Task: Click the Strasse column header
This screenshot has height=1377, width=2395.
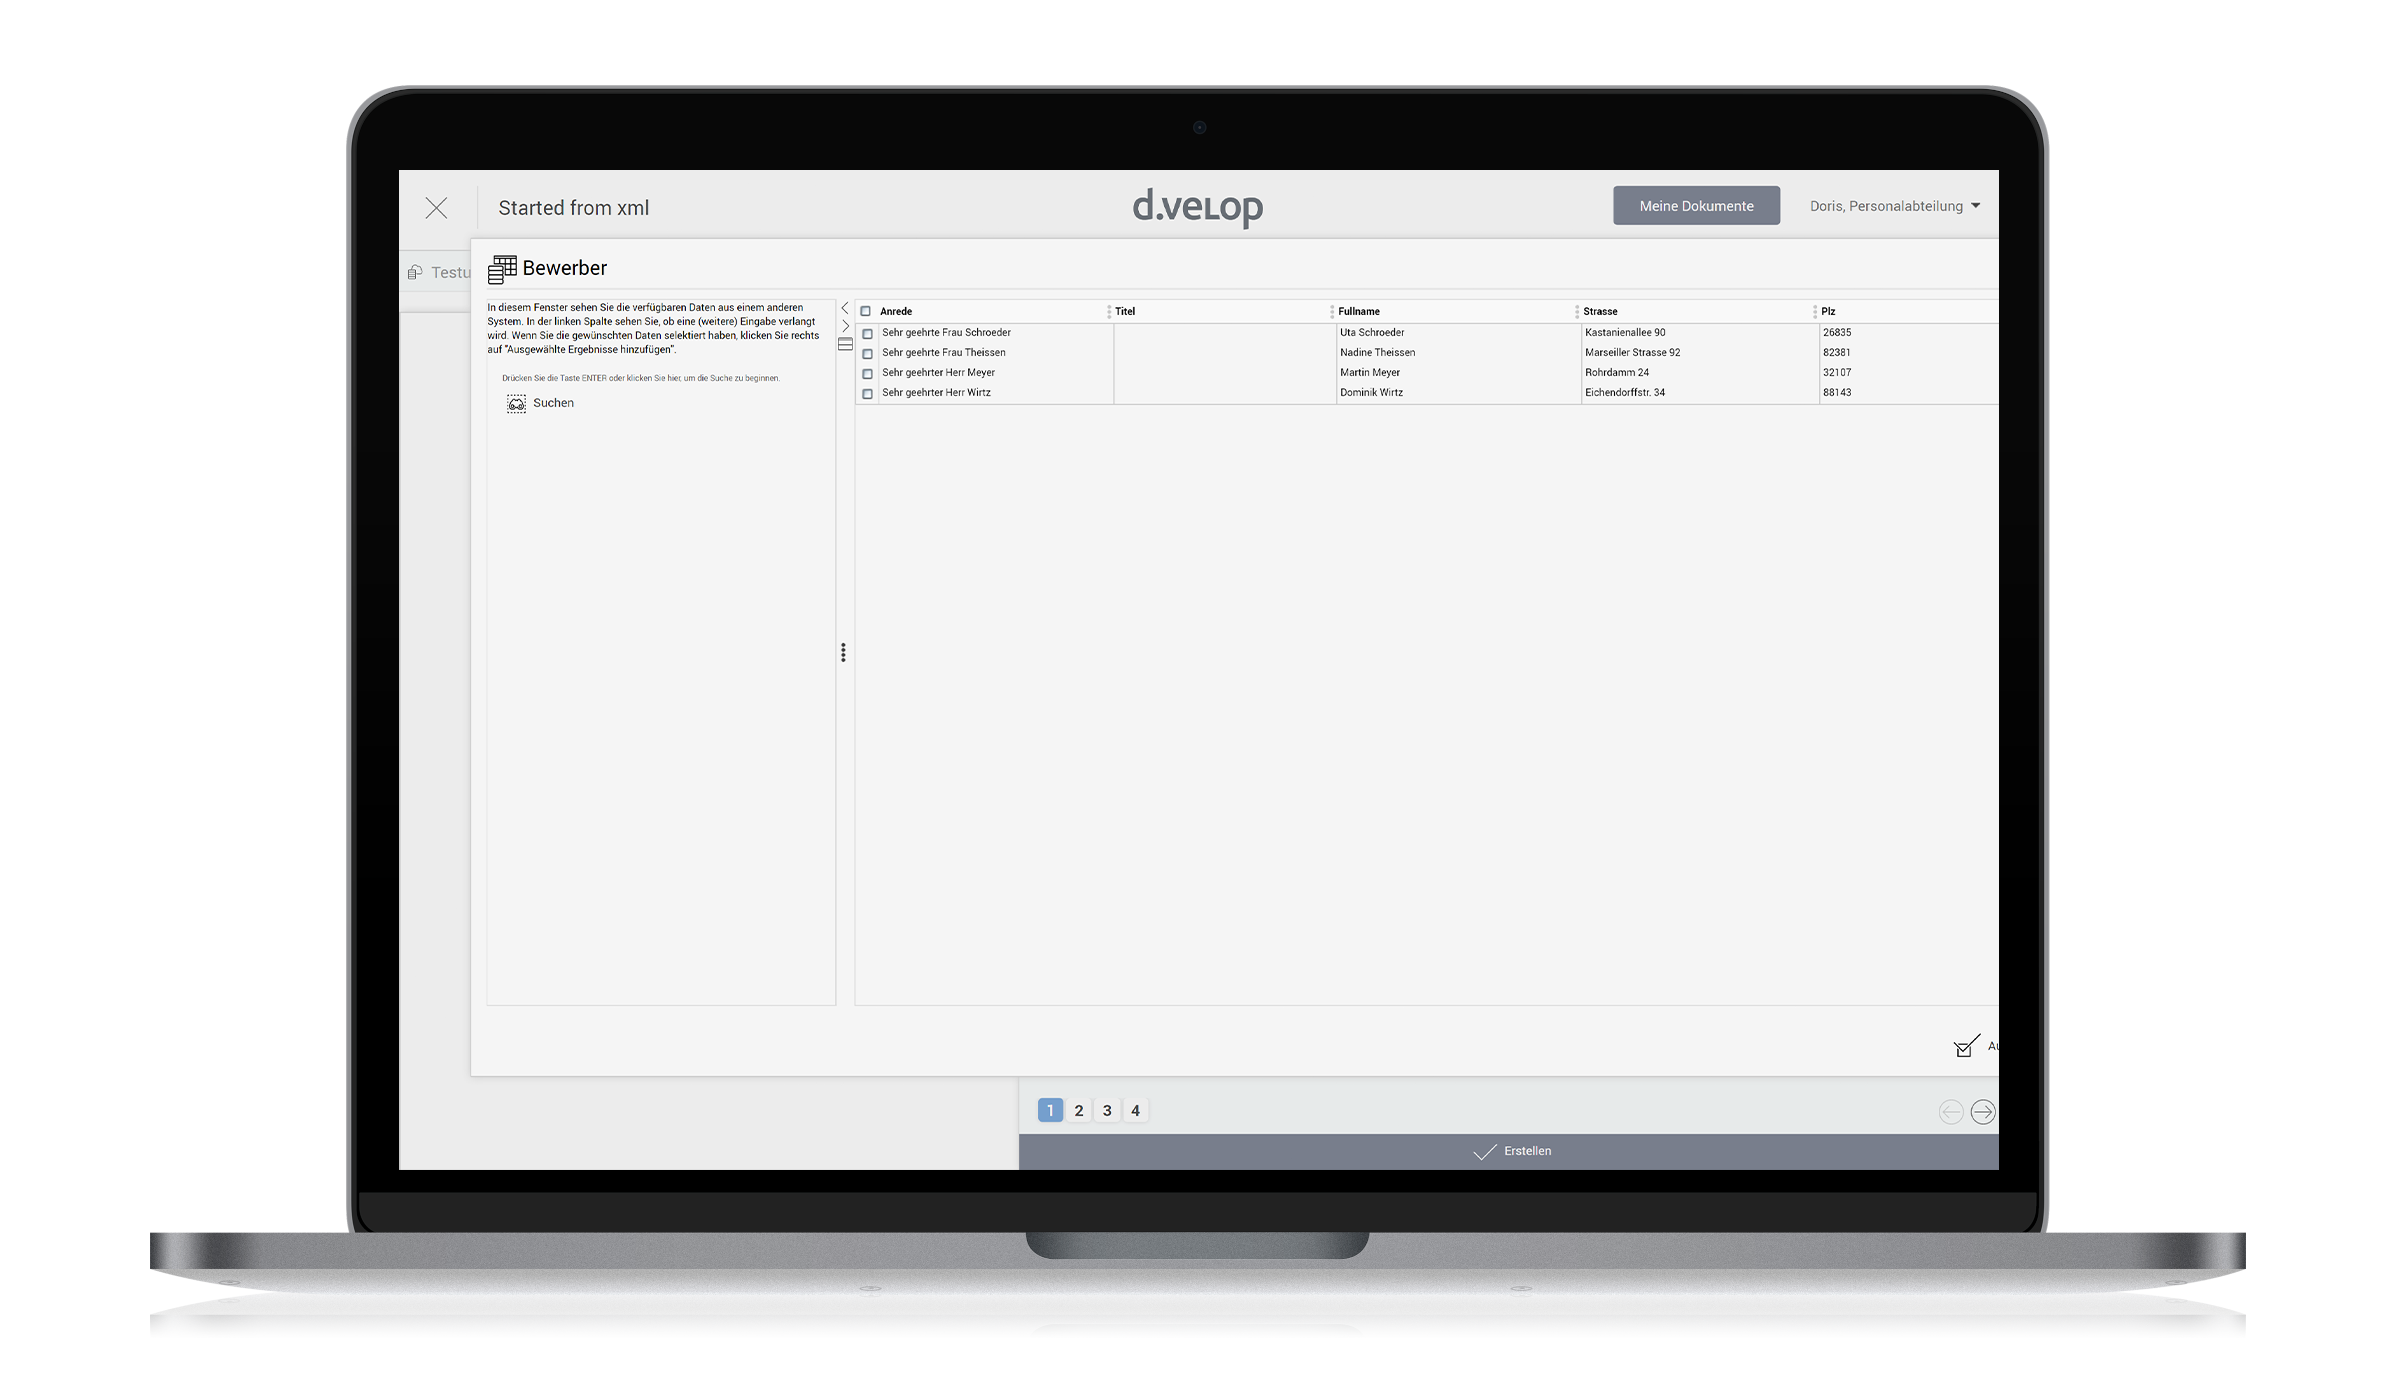Action: [1600, 311]
